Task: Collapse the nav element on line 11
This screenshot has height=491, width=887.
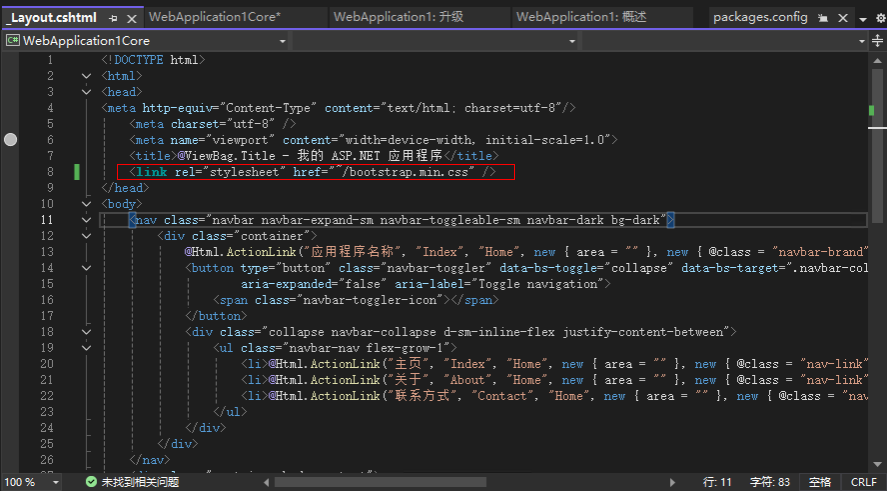Action: pyautogui.click(x=87, y=220)
